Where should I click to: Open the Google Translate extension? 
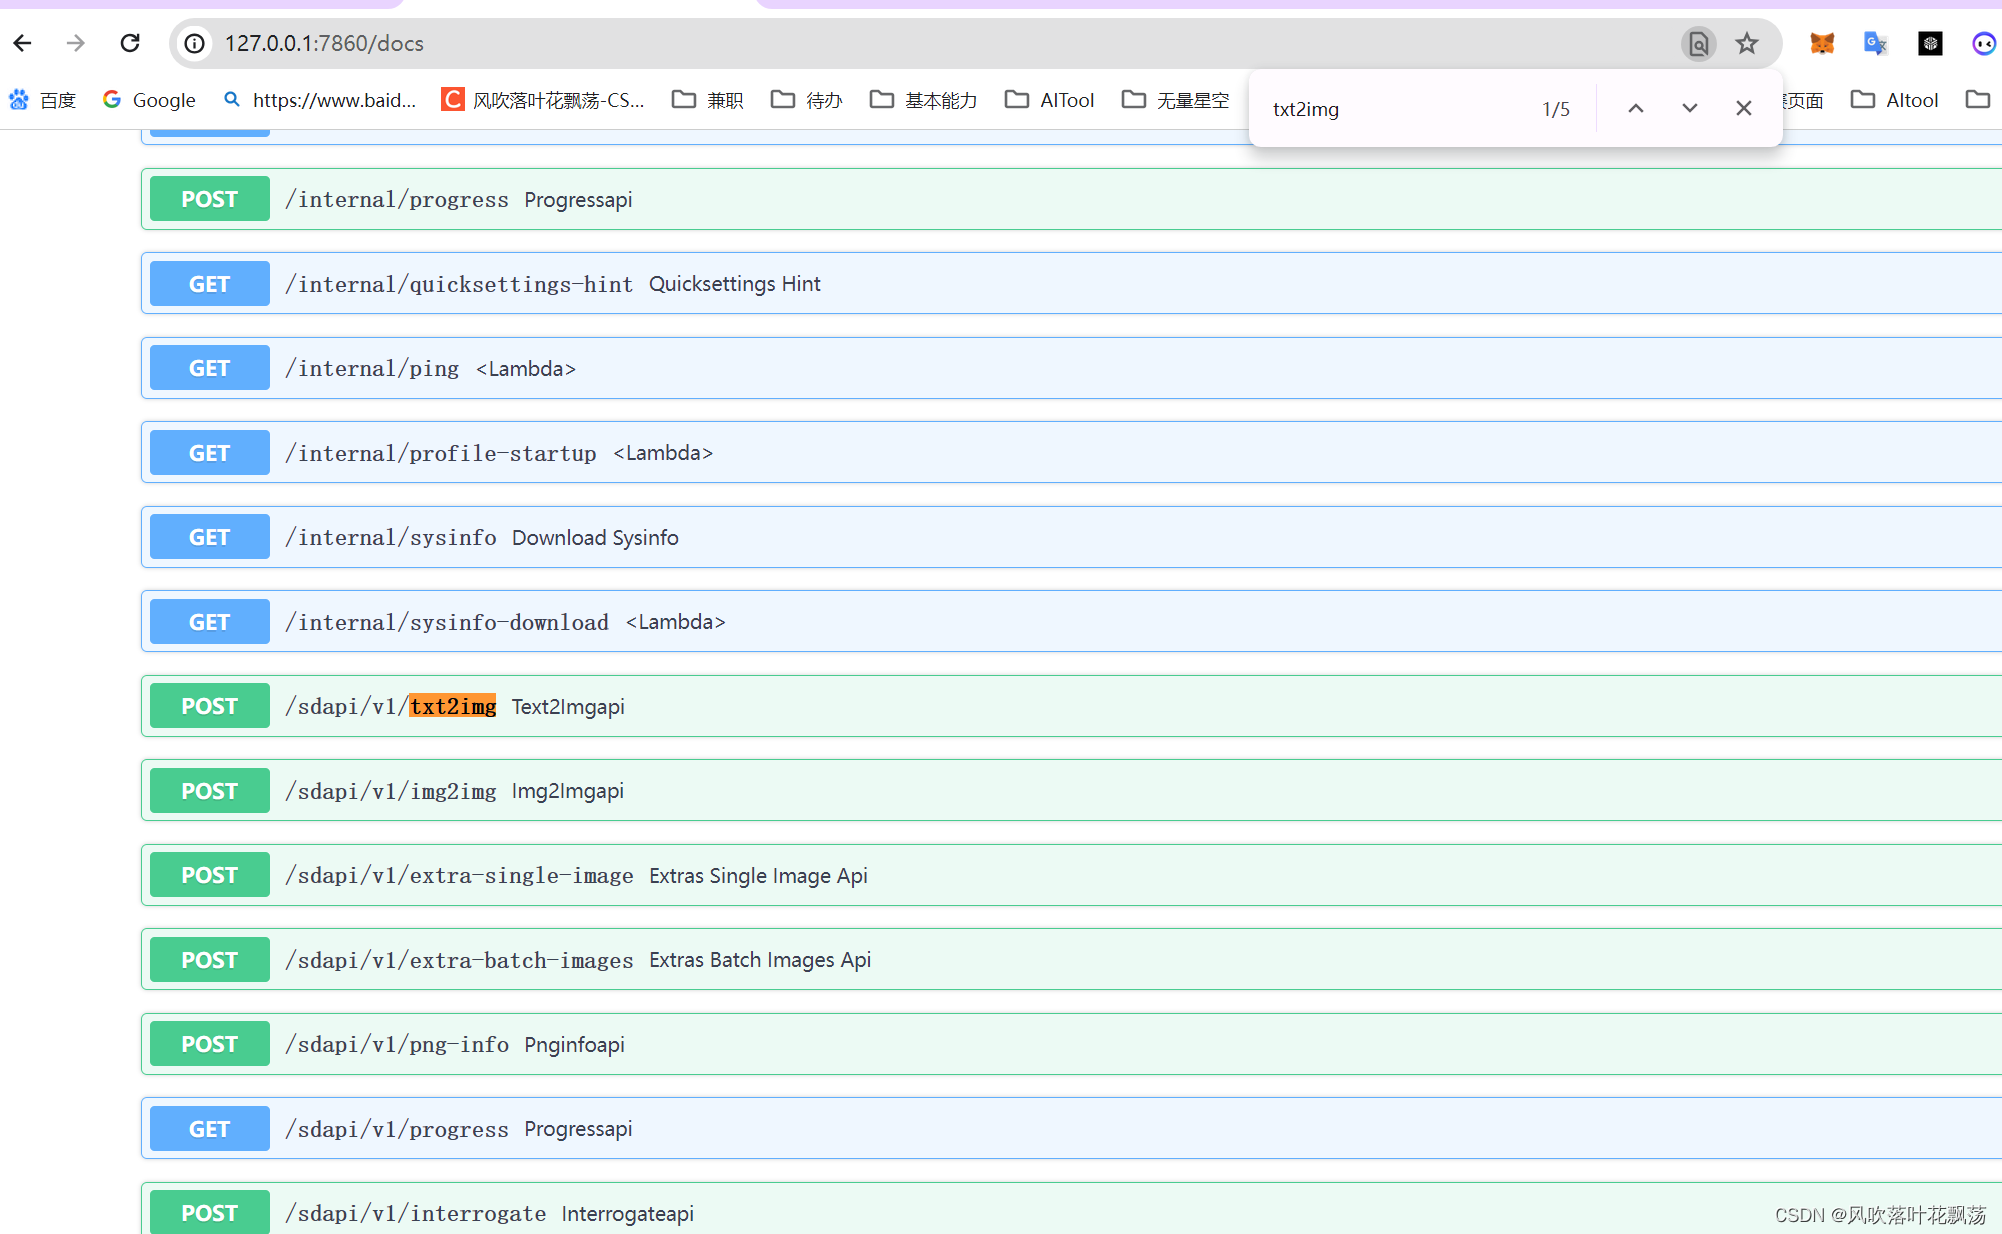pos(1875,43)
